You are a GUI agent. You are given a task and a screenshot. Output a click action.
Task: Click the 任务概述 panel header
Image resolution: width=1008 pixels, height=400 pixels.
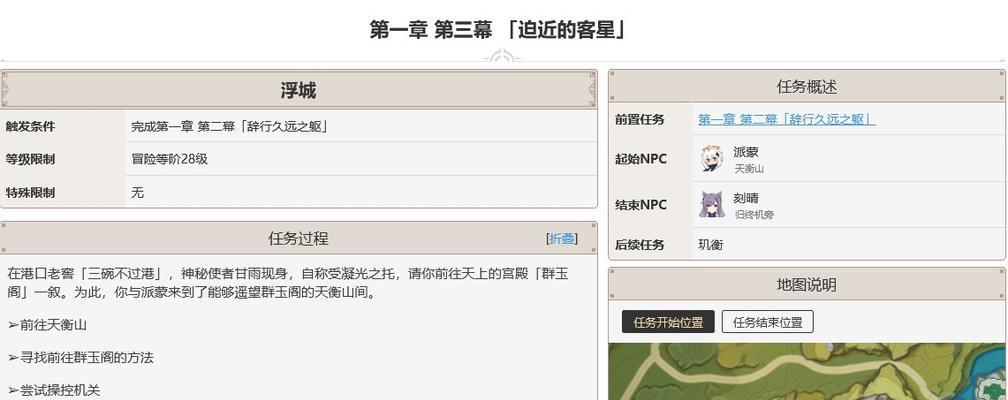click(x=807, y=87)
